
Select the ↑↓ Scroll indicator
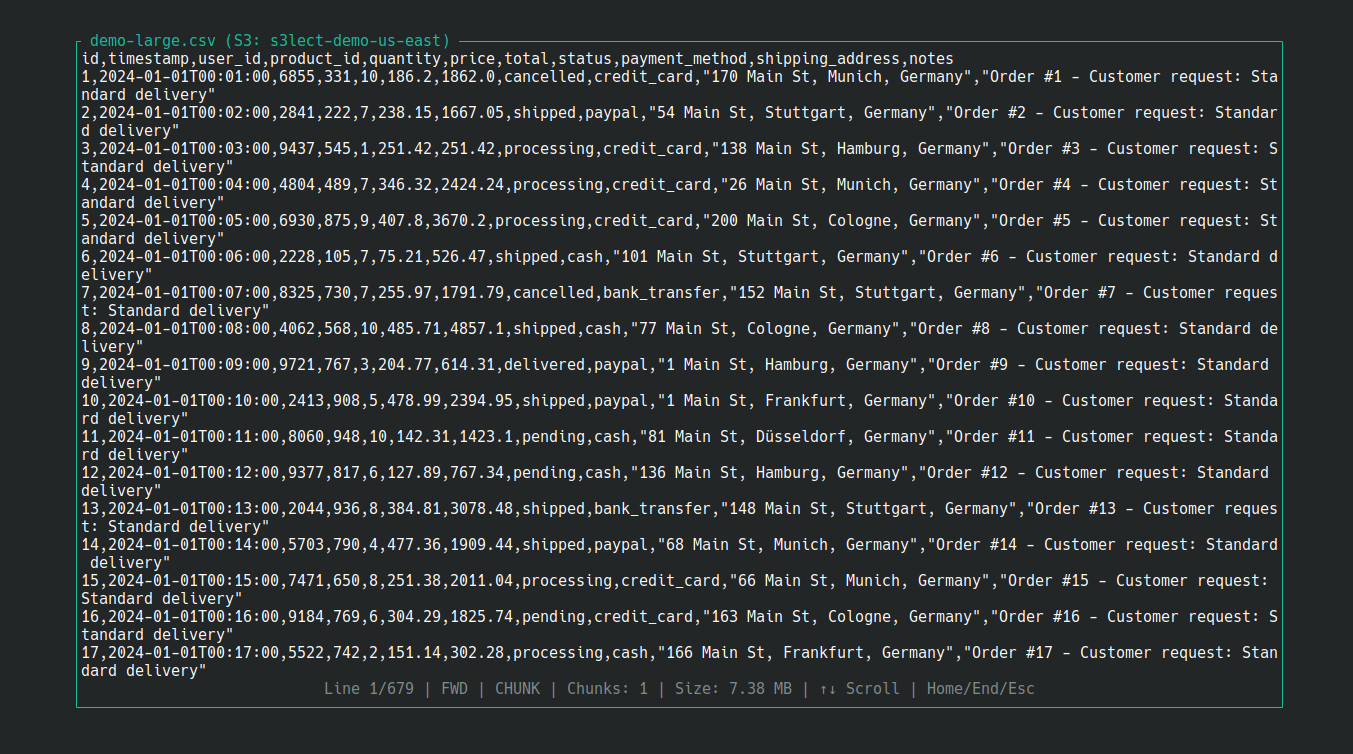click(x=861, y=688)
